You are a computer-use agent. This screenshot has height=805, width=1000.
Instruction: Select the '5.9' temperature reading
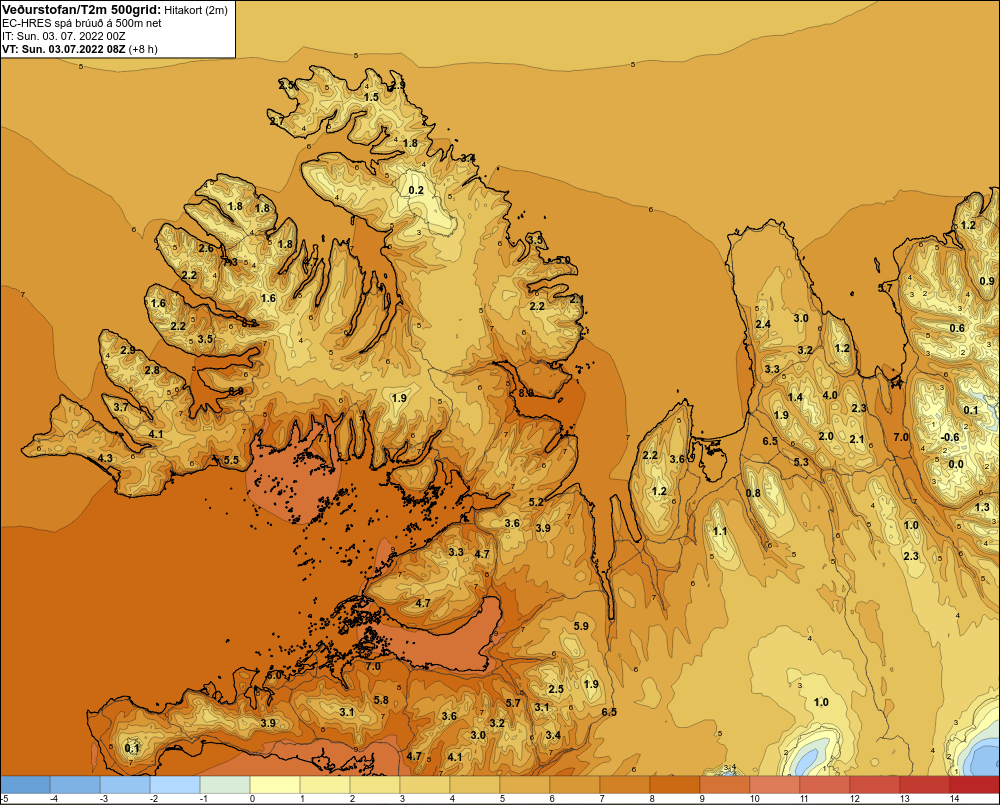[581, 626]
